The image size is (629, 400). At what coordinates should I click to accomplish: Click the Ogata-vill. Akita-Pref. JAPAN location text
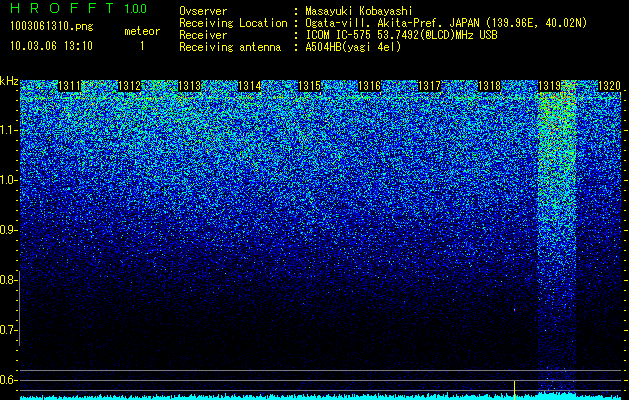446,23
